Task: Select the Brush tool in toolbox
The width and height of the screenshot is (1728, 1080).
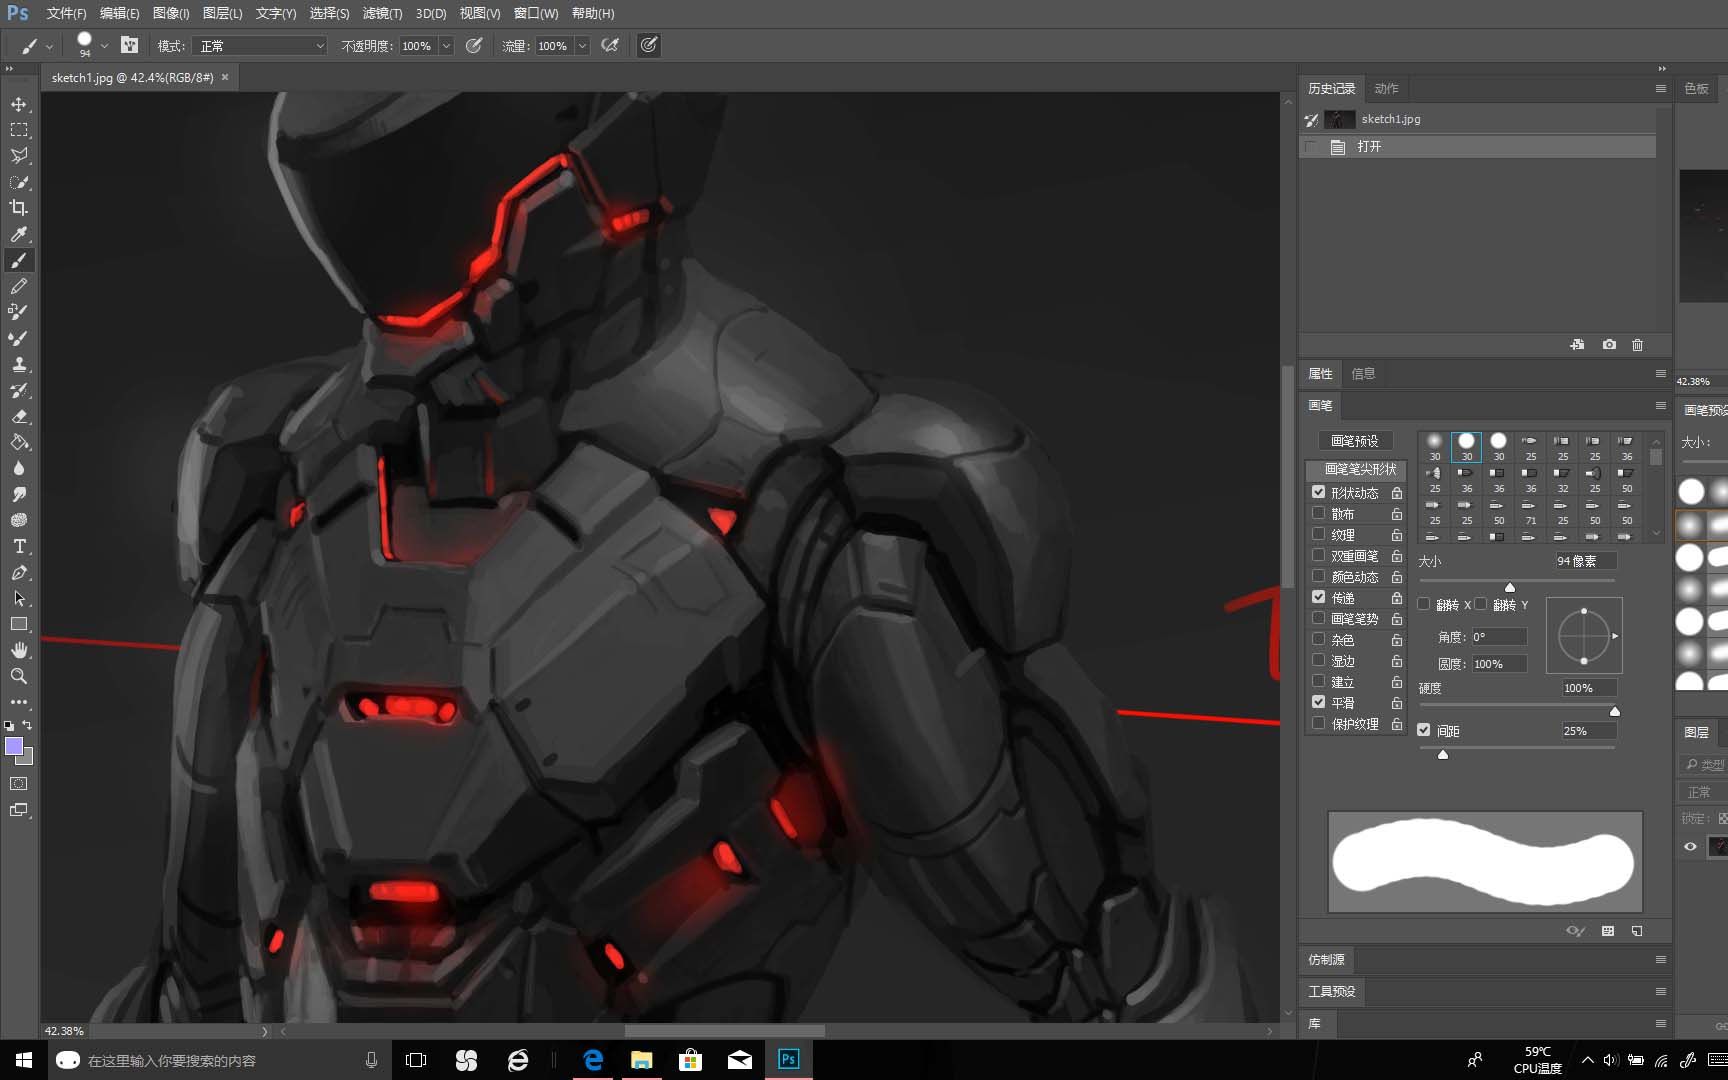Action: pyautogui.click(x=19, y=260)
